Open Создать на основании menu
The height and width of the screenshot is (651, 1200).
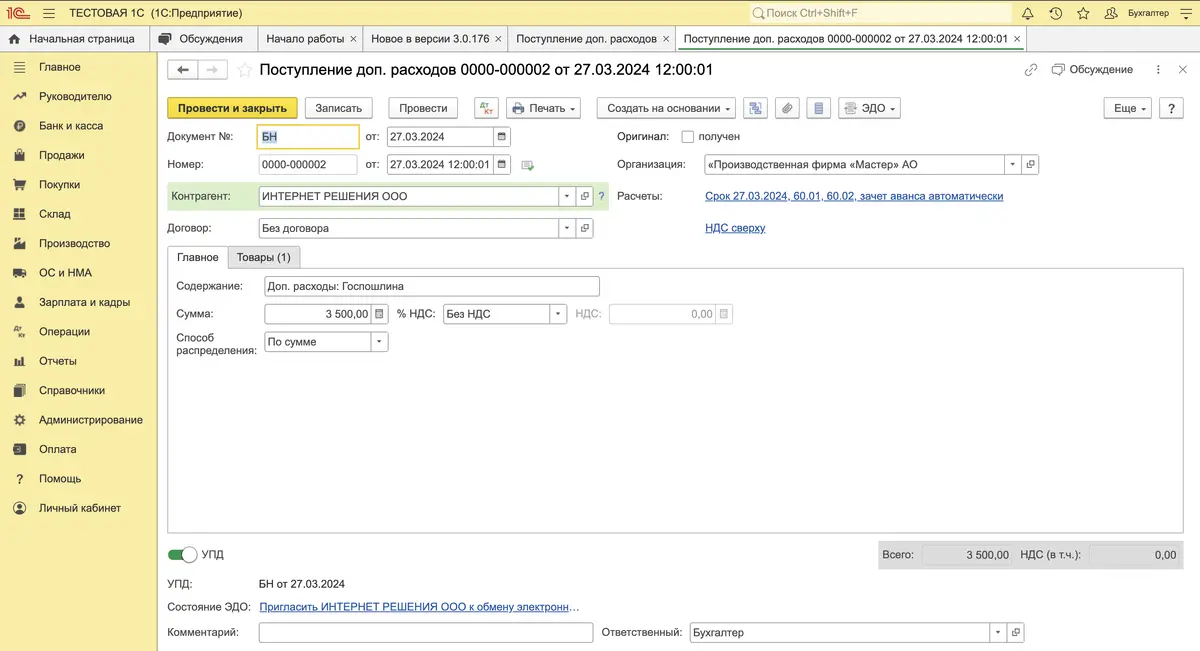coord(670,108)
